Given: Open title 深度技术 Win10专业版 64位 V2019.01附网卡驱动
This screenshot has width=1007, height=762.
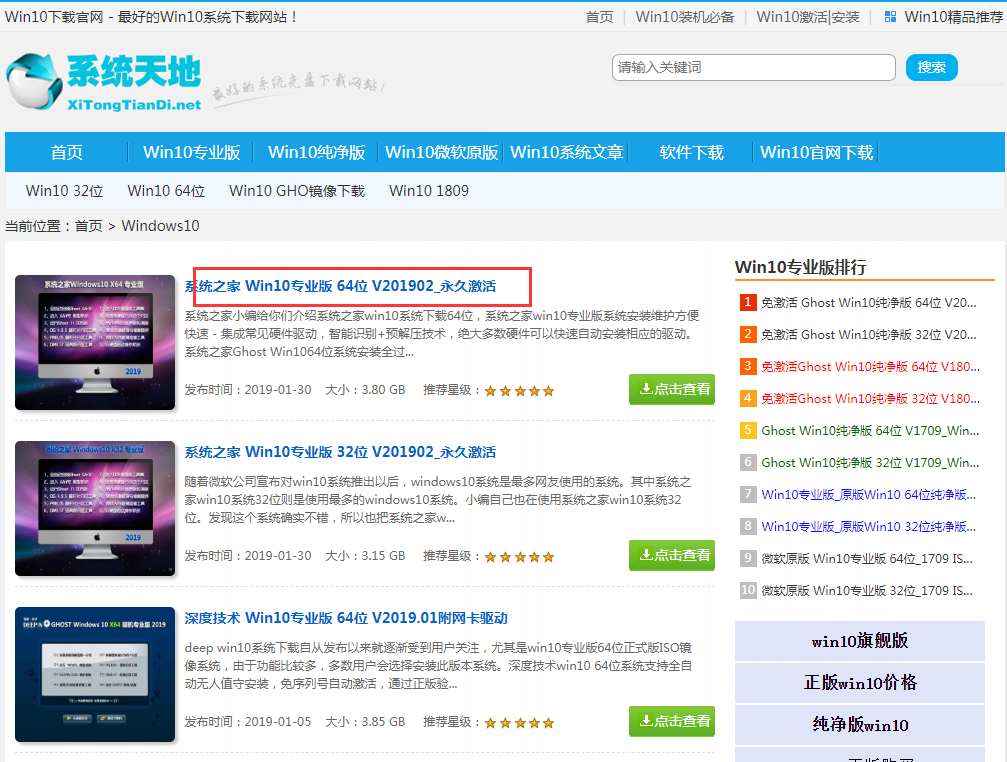Looking at the screenshot, I should pyautogui.click(x=346, y=618).
